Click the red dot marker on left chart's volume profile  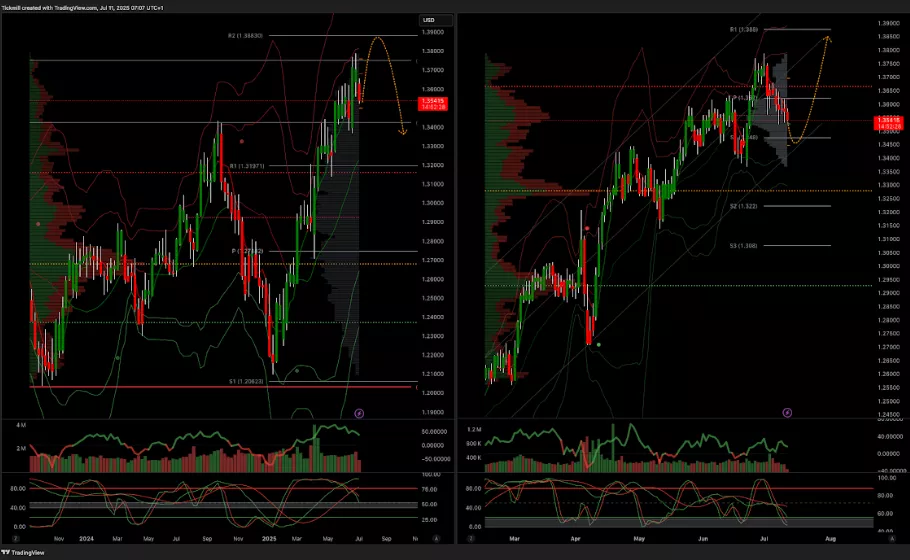tap(39, 224)
